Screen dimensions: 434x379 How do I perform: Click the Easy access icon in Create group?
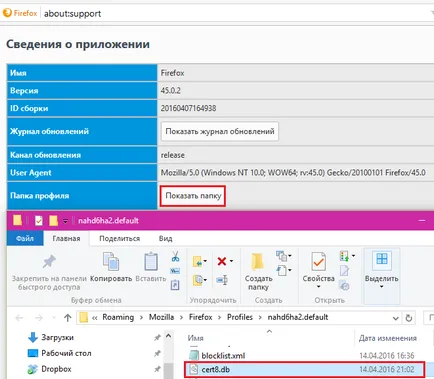point(281,270)
